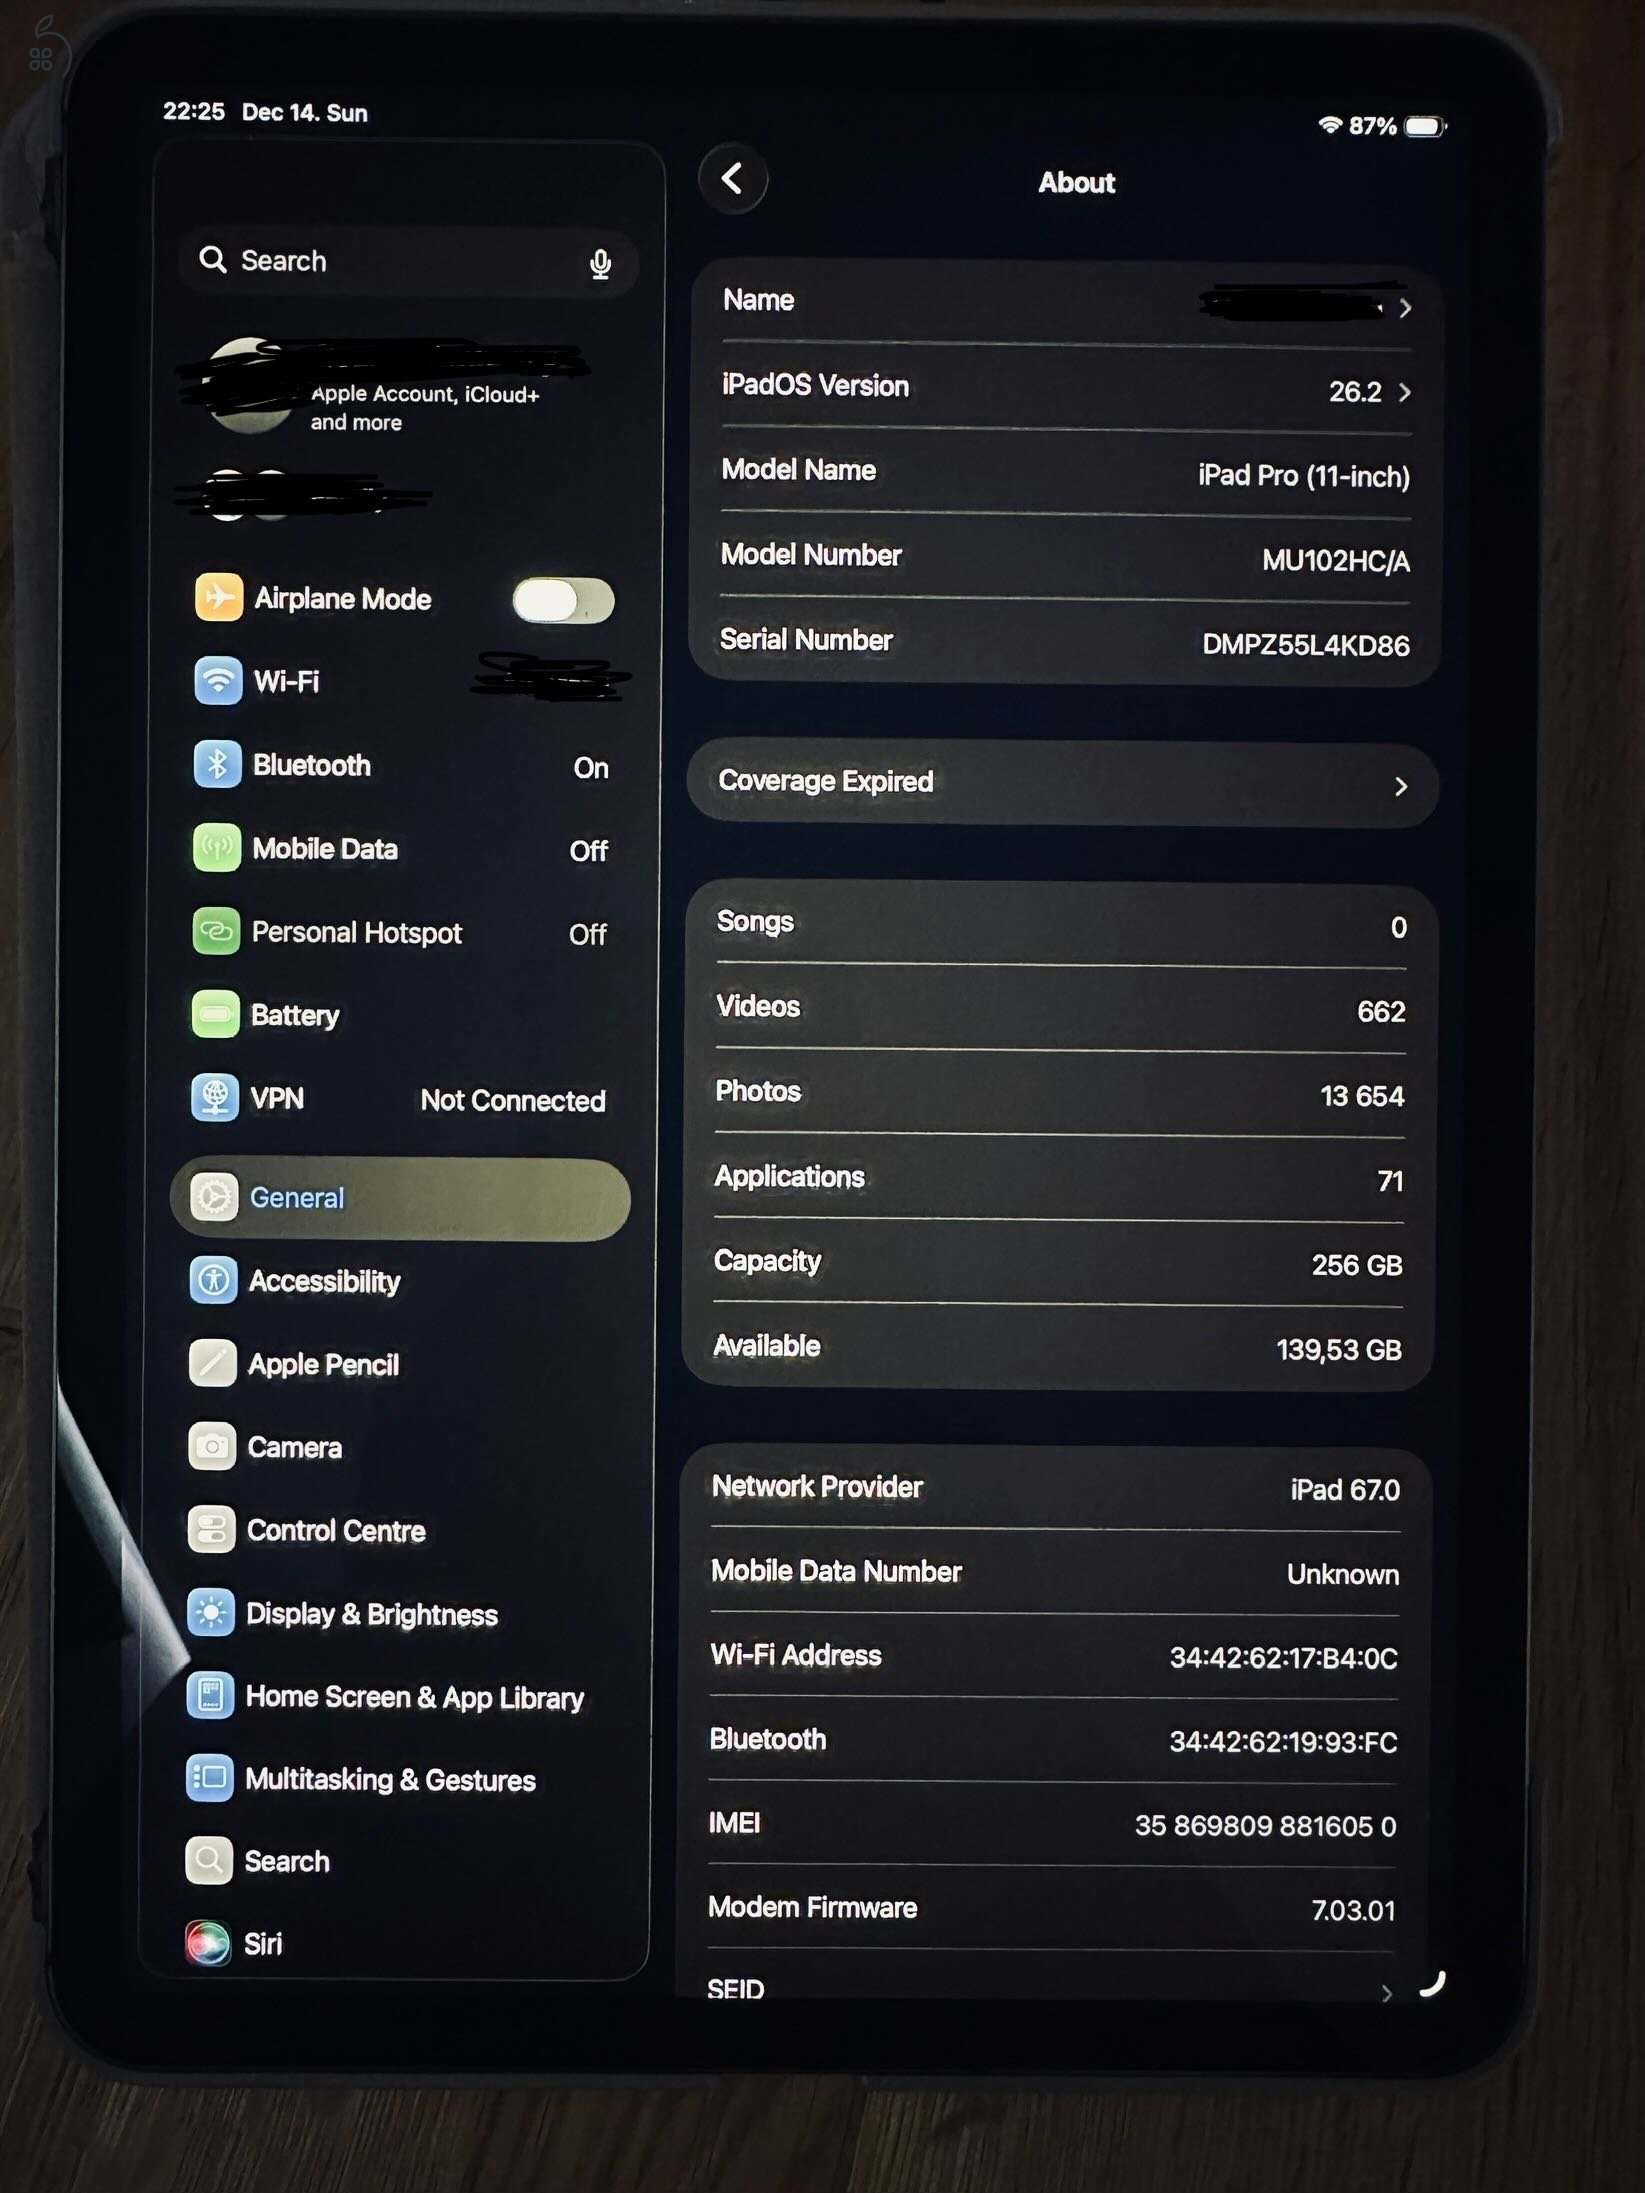Tap the Apple Pencil icon

coord(212,1364)
